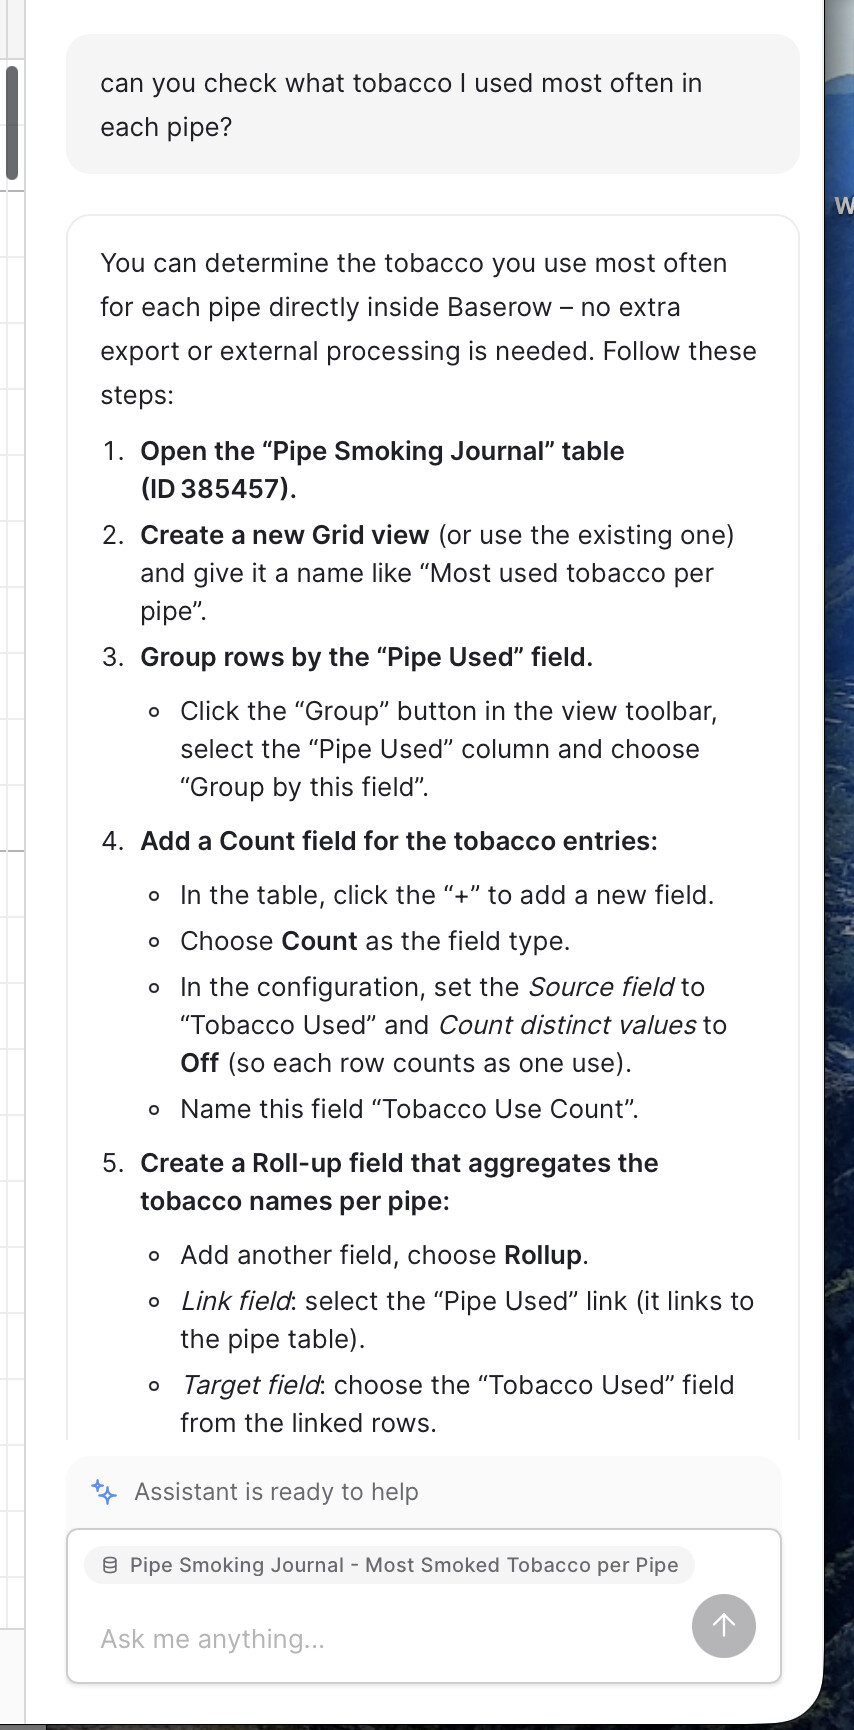
Task: Click the "Assistant is ready to help" status text
Action: point(276,1492)
